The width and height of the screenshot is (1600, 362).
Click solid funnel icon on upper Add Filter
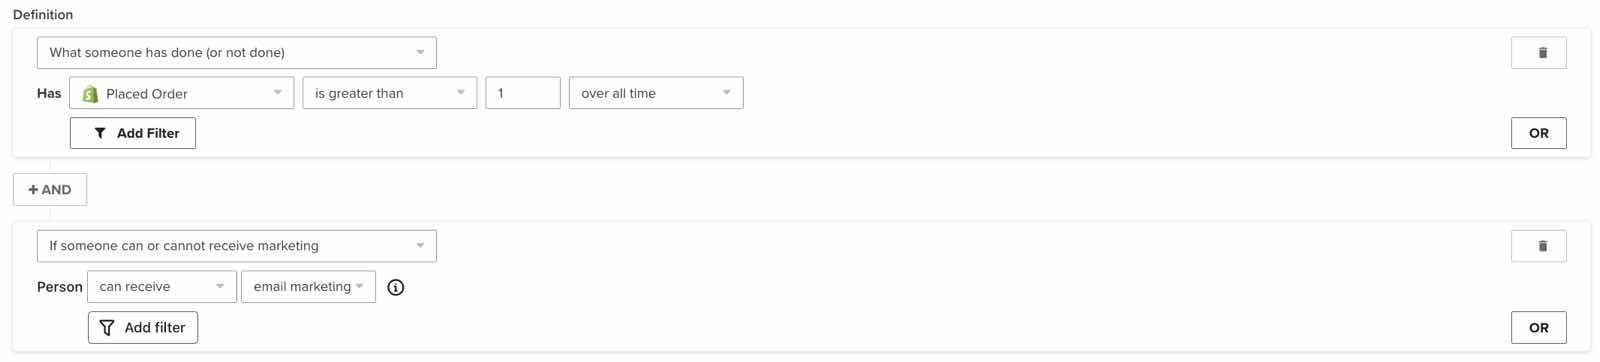100,133
